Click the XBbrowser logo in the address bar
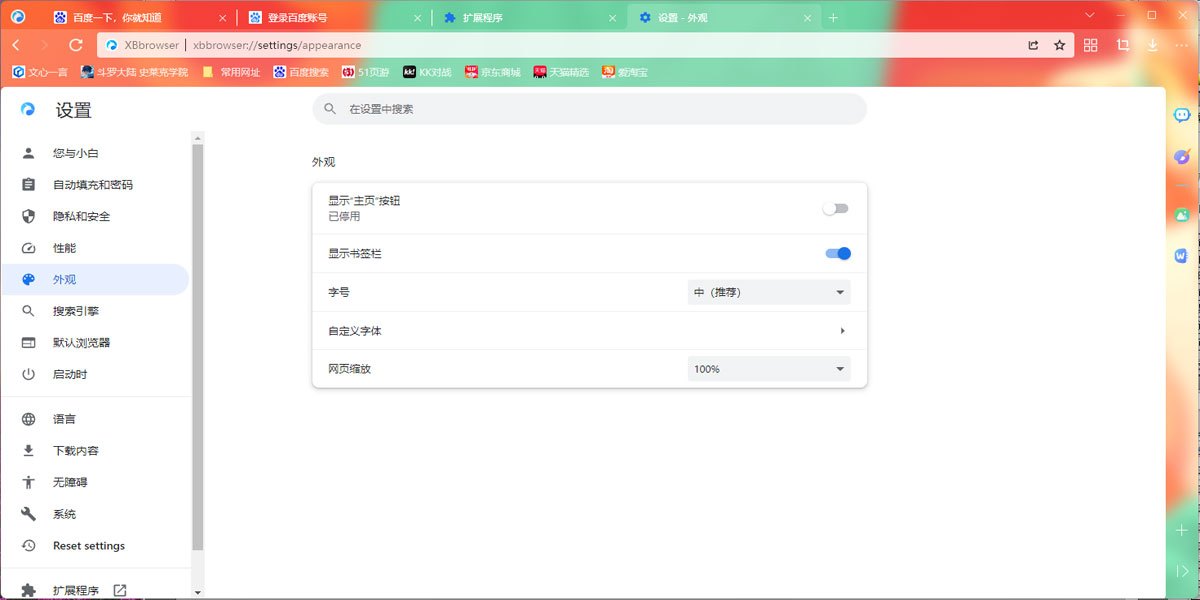The width and height of the screenshot is (1200, 600). (110, 44)
